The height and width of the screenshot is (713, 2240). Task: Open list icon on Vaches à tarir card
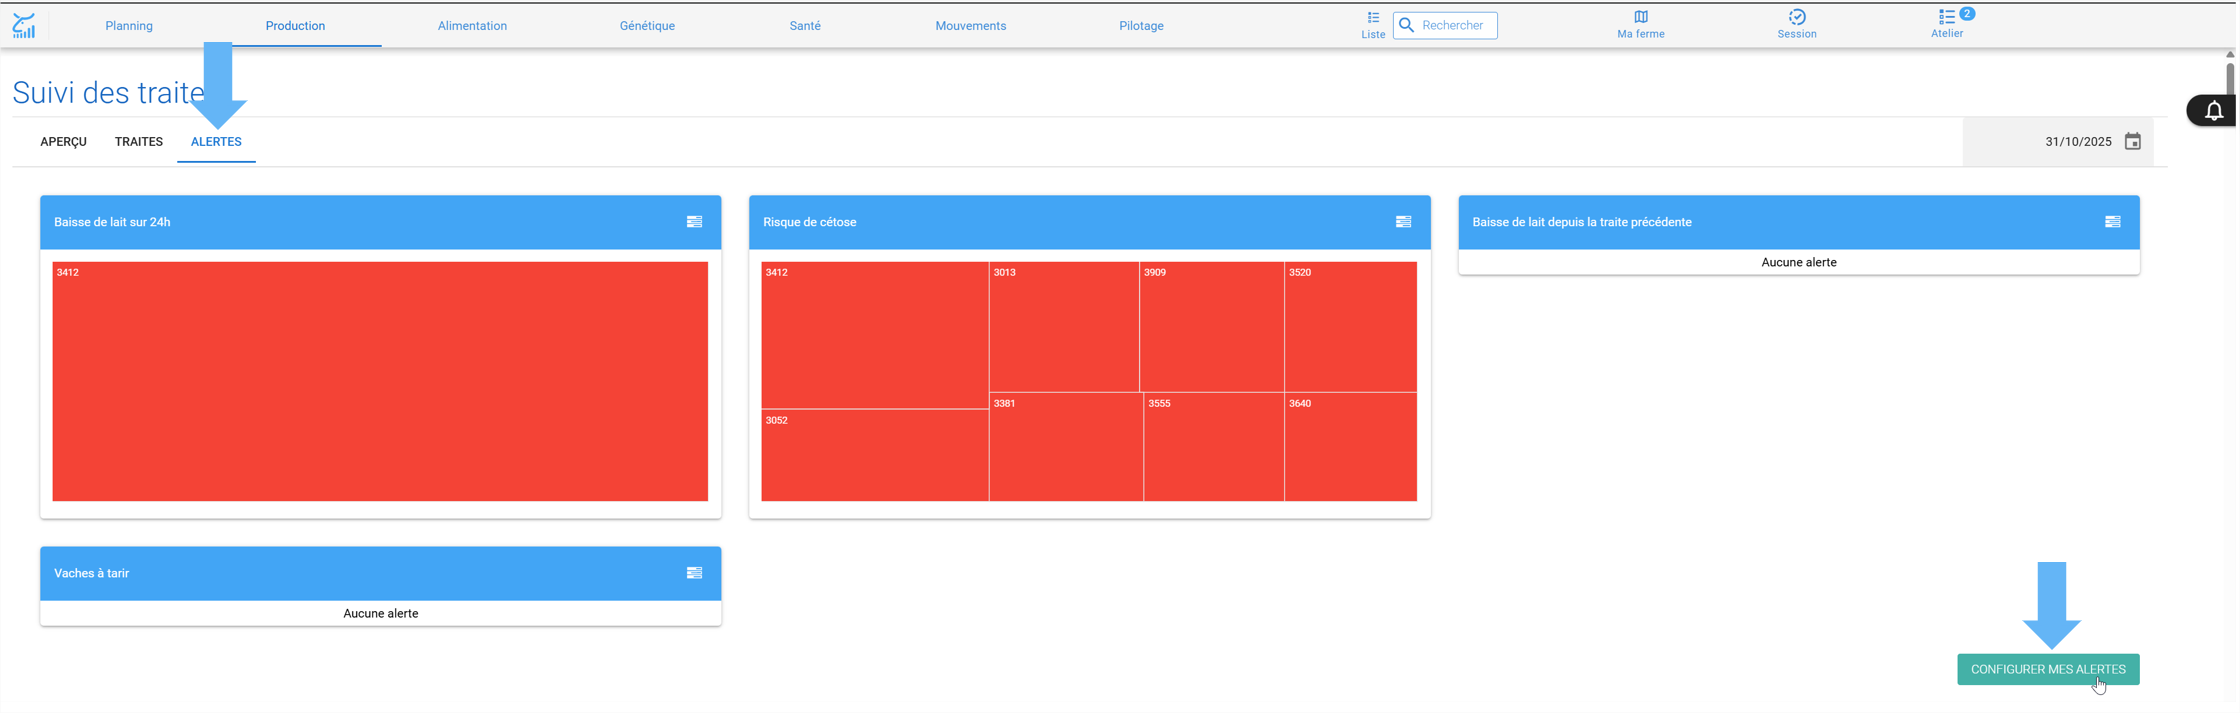click(x=694, y=573)
